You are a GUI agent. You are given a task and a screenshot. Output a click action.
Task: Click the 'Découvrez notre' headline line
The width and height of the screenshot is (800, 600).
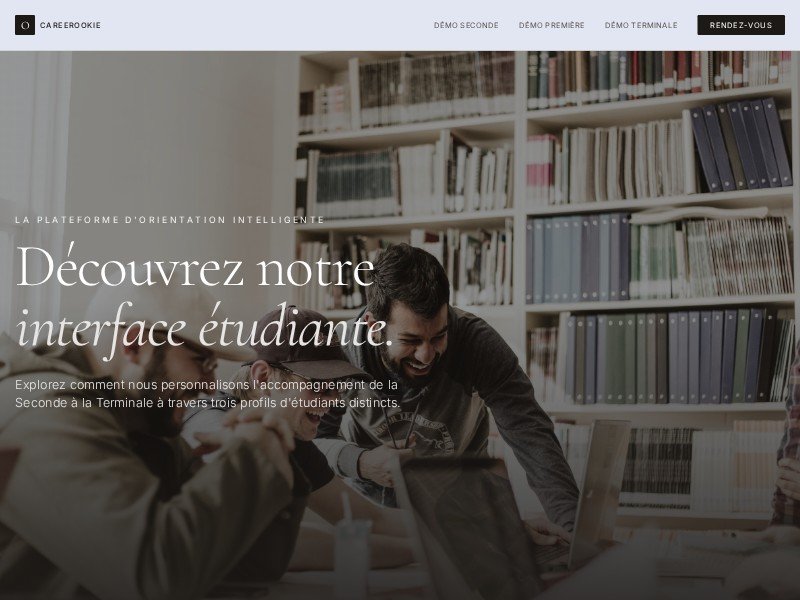196,266
